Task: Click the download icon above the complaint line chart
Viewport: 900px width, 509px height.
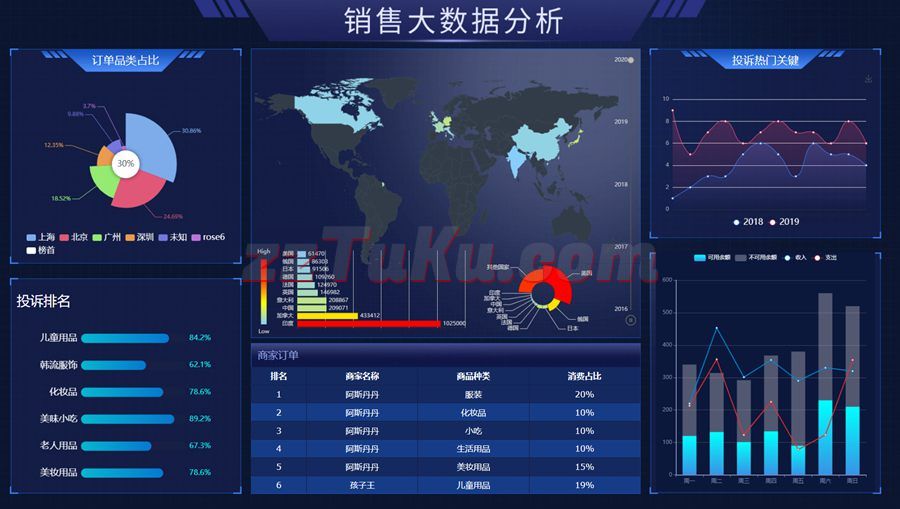Action: [x=868, y=79]
